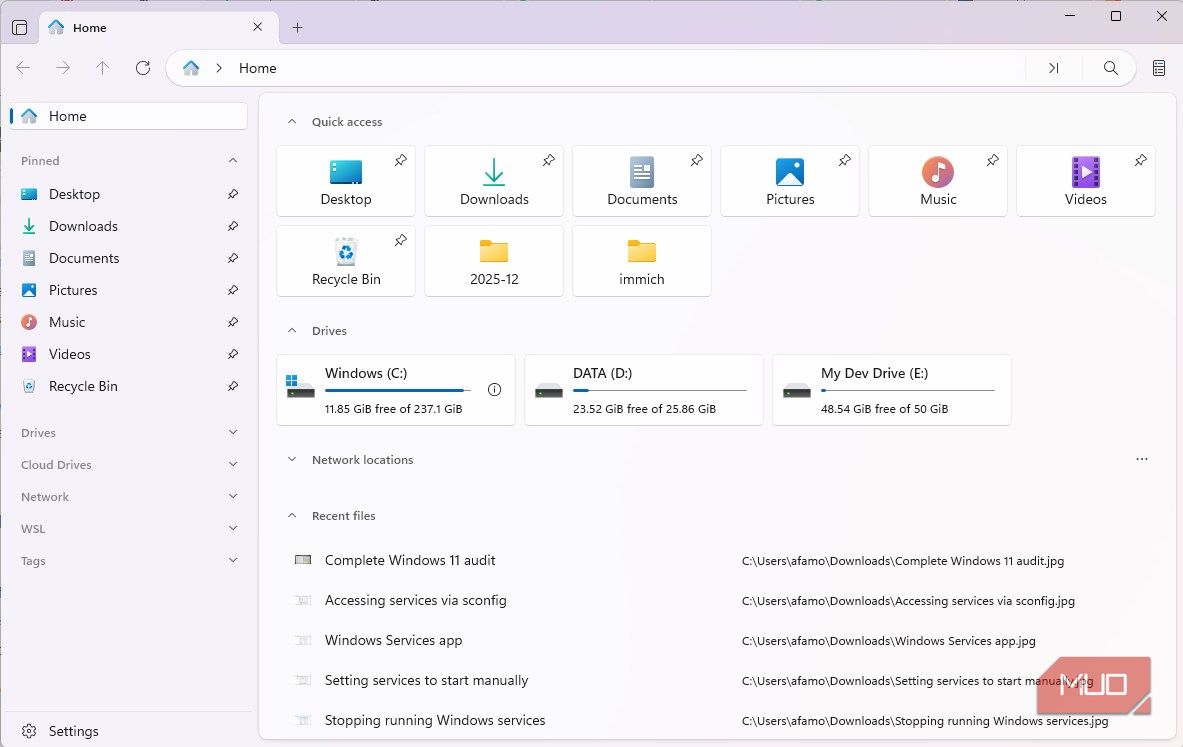The image size is (1183, 747).
Task: Open the Downloads quick access card
Action: 493,181
